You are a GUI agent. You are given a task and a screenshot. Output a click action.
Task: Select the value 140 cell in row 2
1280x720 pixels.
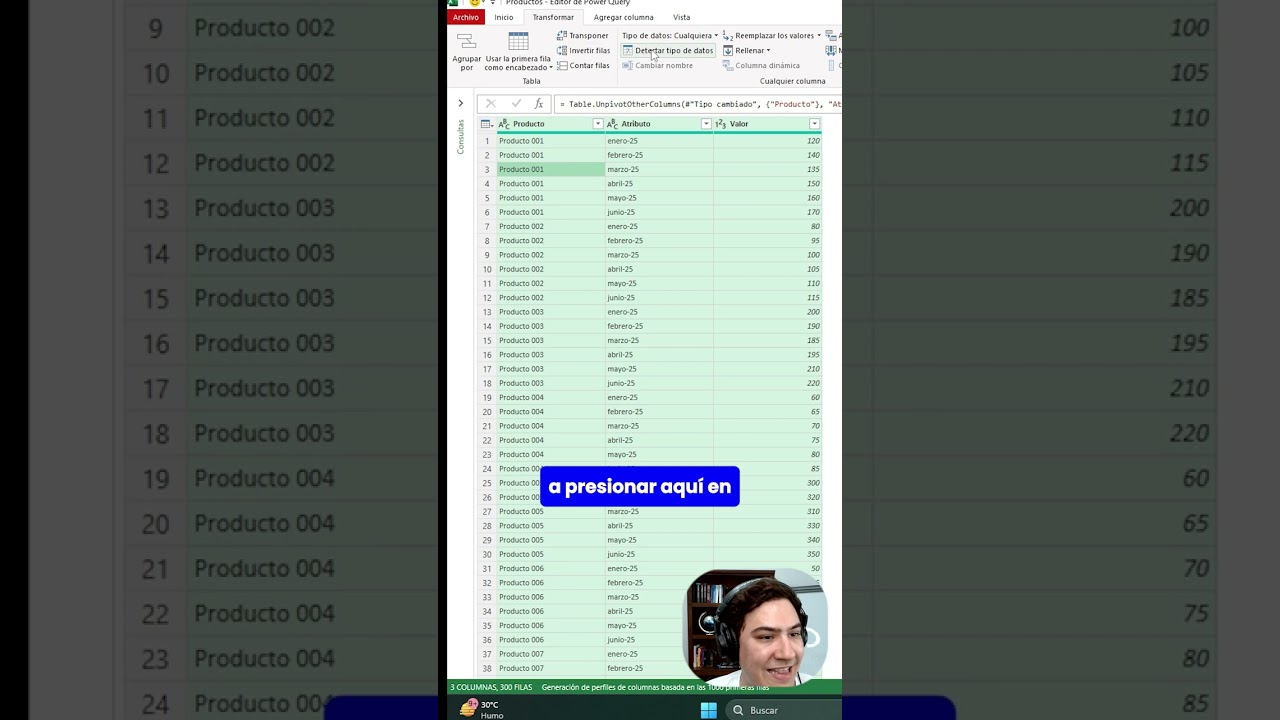click(767, 155)
